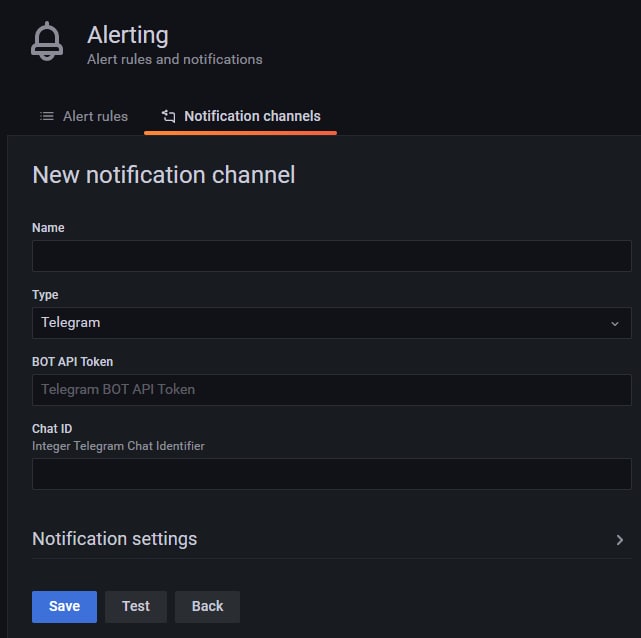Image resolution: width=641 pixels, height=638 pixels.
Task: Click the New notification channel heading
Action: pos(164,175)
